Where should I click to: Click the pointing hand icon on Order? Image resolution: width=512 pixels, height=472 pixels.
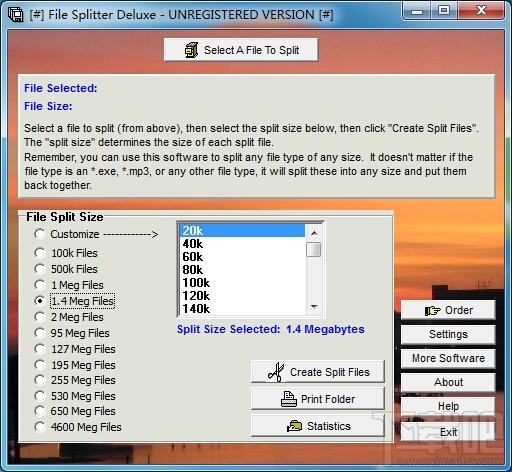(x=433, y=311)
